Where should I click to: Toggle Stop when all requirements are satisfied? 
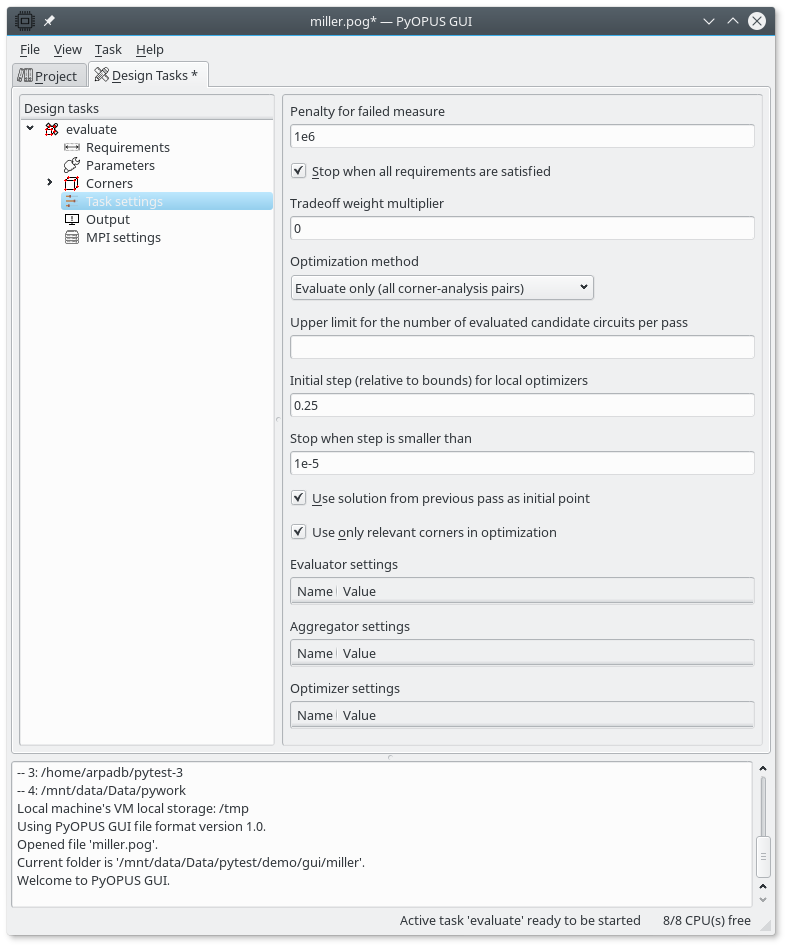[x=299, y=171]
